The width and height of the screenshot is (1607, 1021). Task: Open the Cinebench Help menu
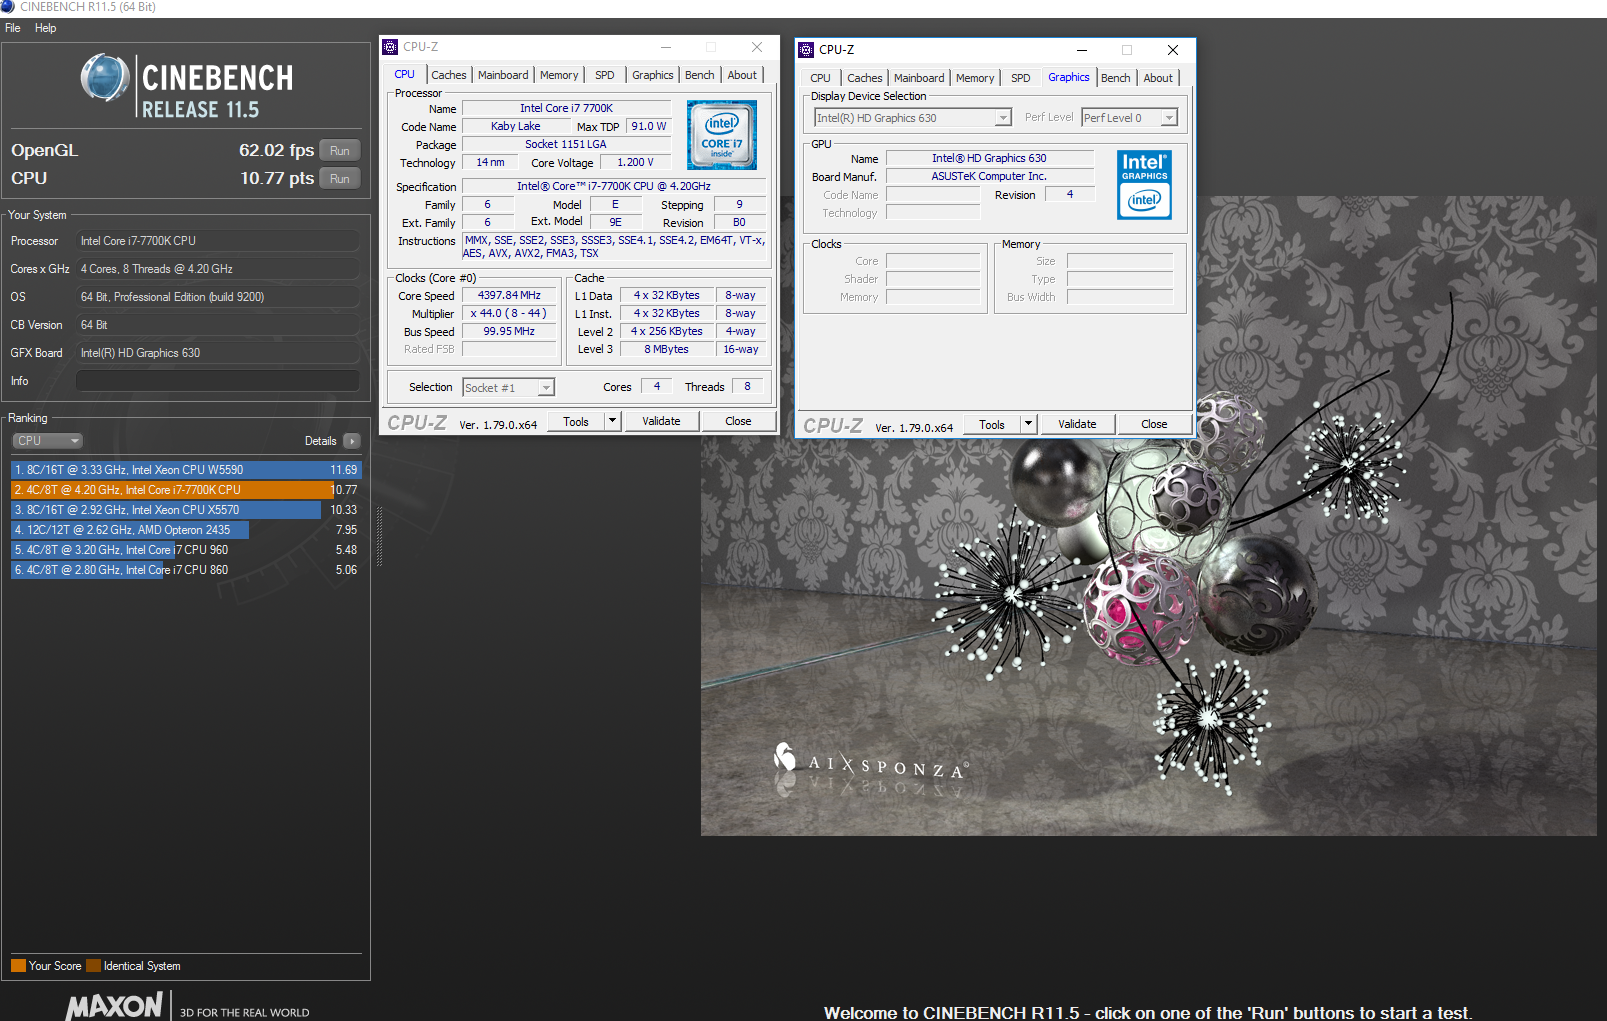(46, 28)
